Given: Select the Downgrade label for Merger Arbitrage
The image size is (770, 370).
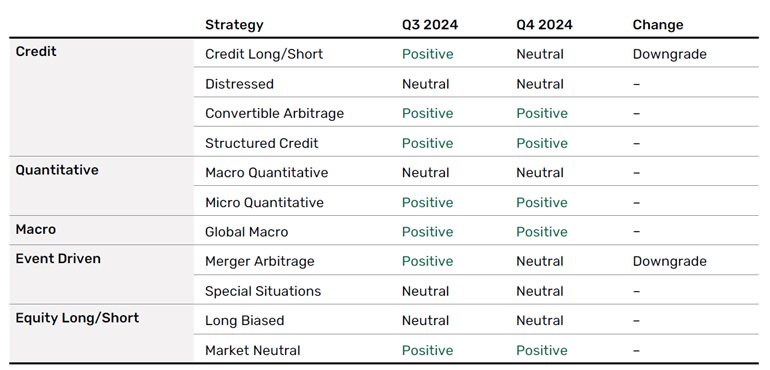Looking at the screenshot, I should 669,261.
